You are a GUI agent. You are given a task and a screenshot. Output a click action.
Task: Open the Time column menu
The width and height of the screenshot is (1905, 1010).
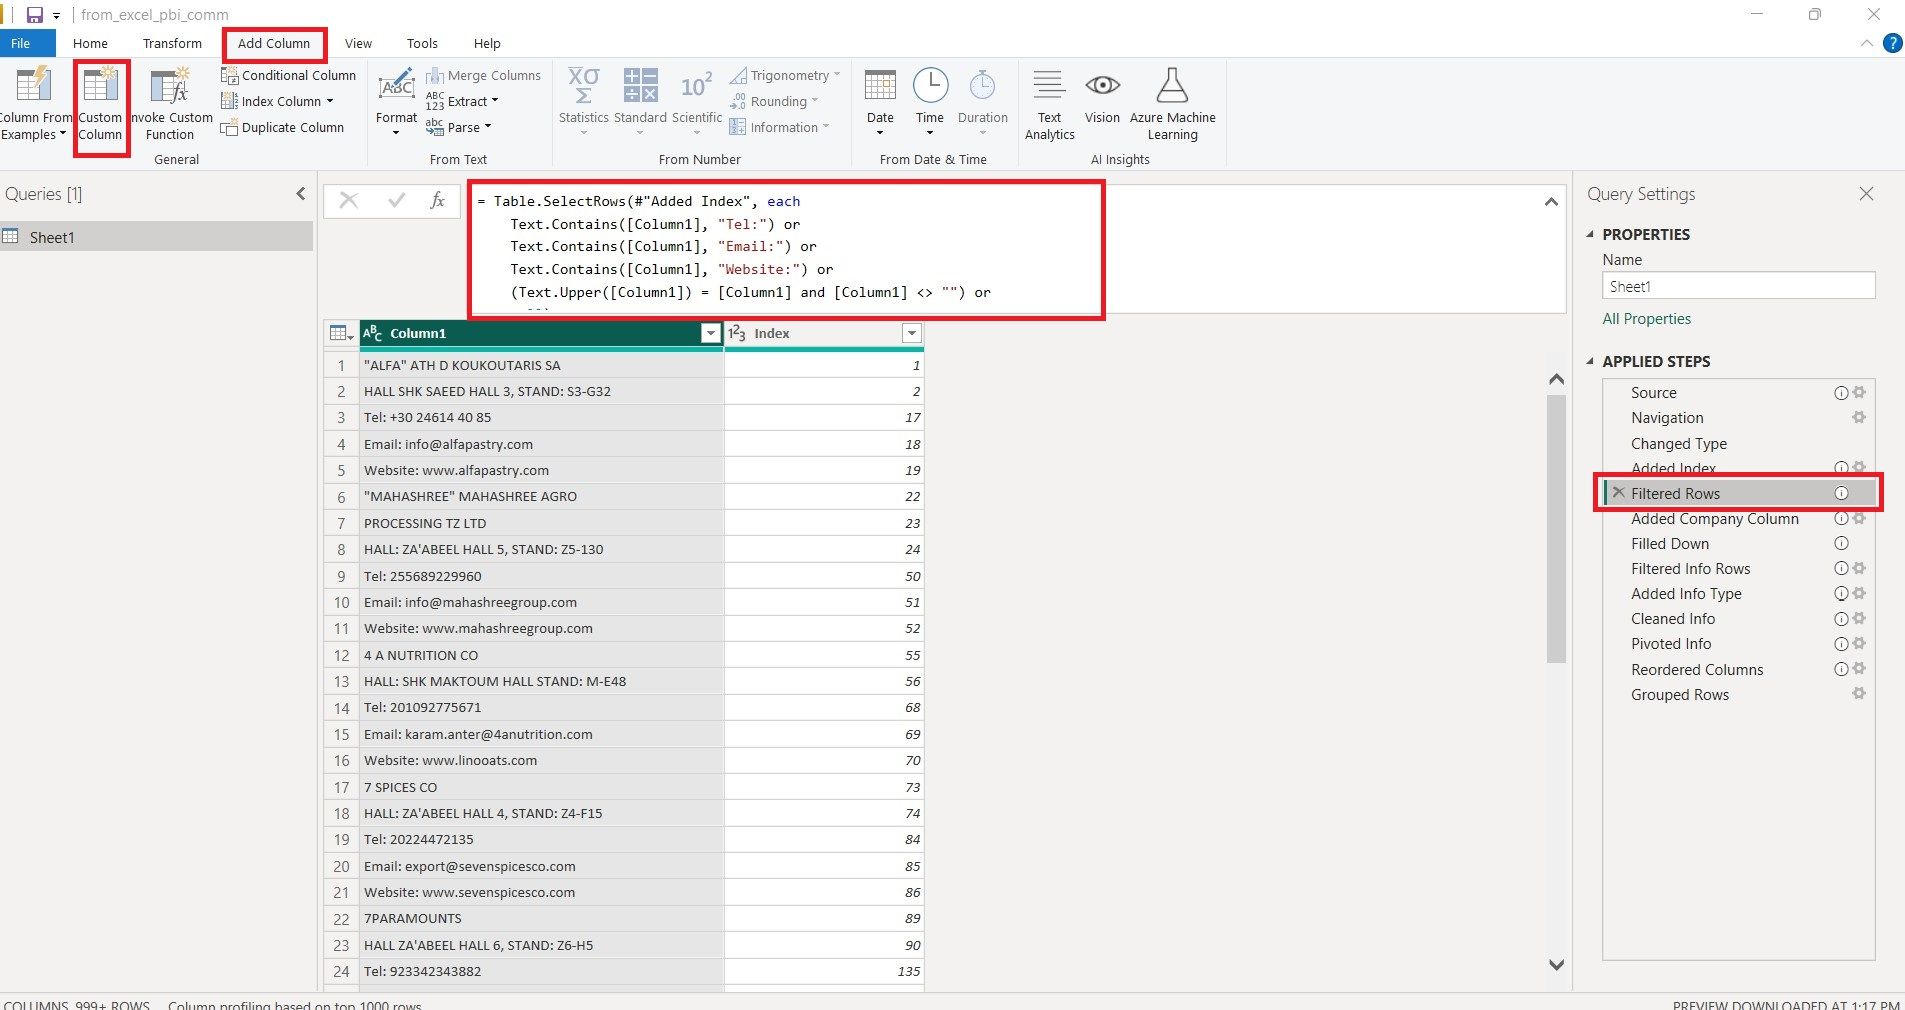click(930, 103)
